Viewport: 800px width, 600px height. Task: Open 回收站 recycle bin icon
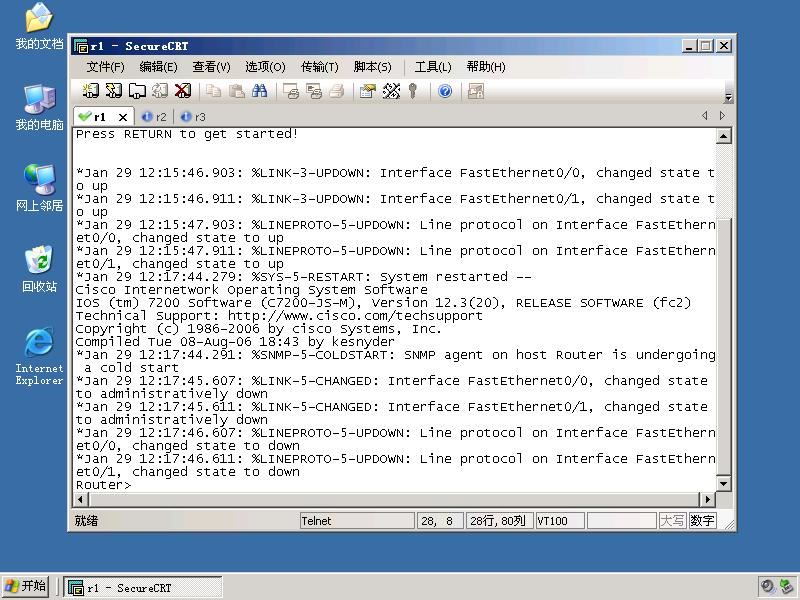pyautogui.click(x=39, y=269)
